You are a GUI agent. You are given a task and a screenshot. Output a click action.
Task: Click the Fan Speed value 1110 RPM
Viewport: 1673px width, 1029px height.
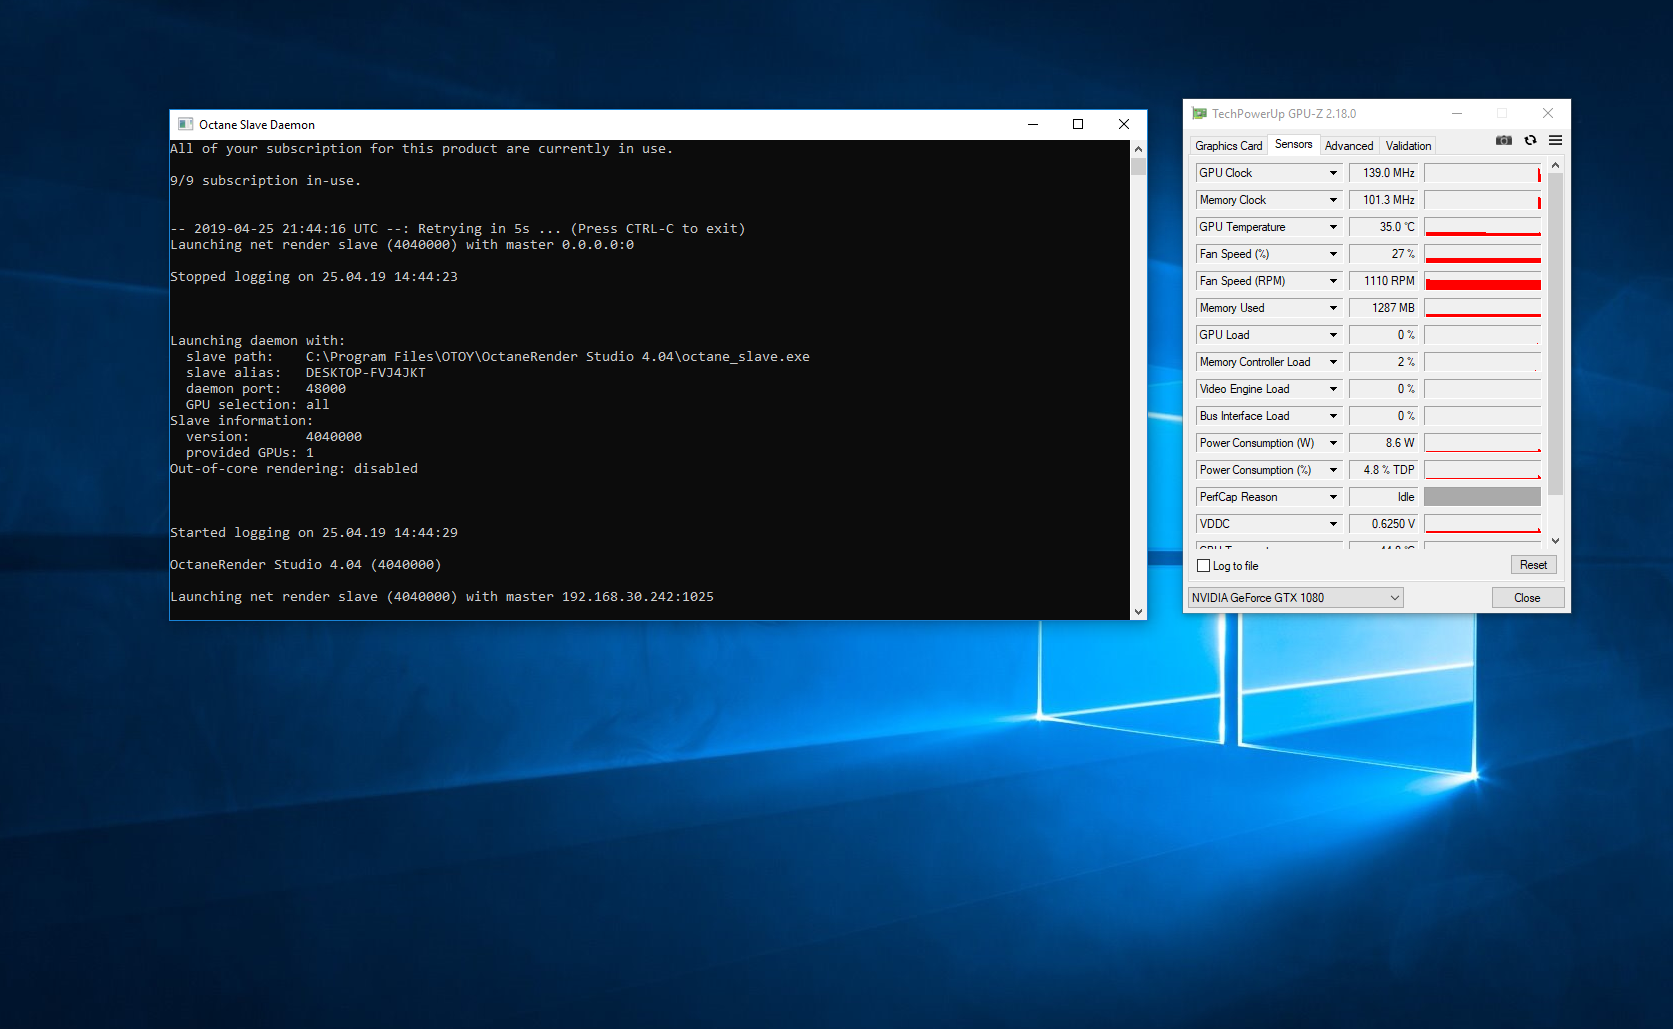[1382, 281]
